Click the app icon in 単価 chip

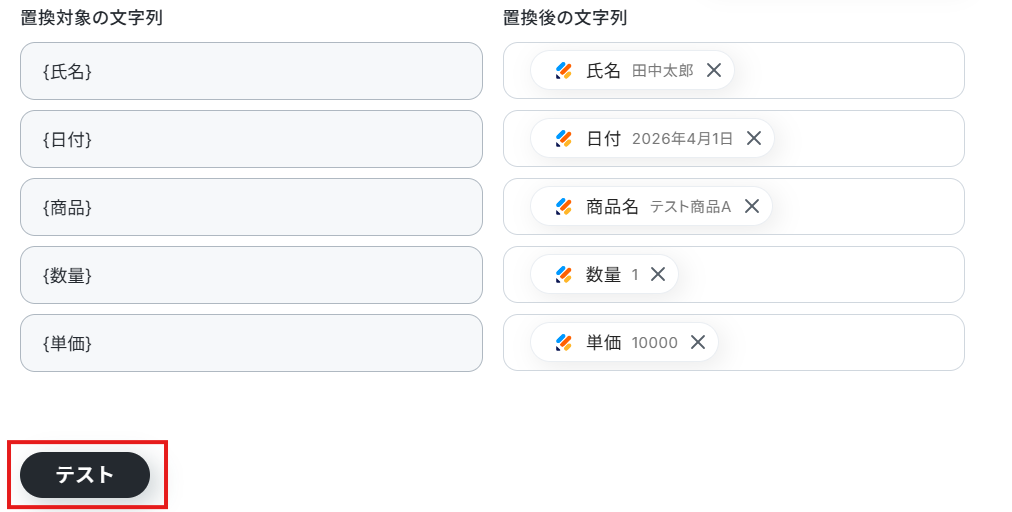pos(564,343)
